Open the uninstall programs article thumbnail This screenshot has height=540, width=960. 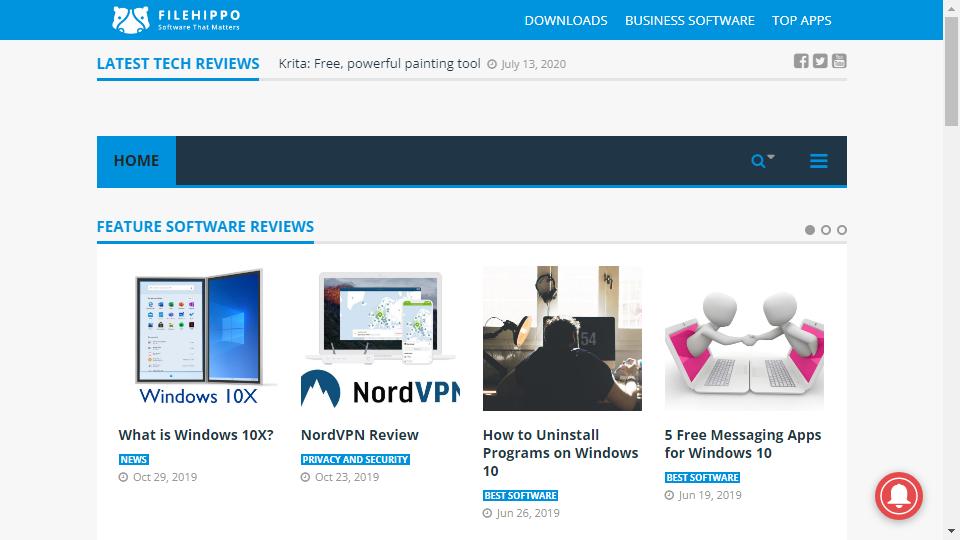562,338
